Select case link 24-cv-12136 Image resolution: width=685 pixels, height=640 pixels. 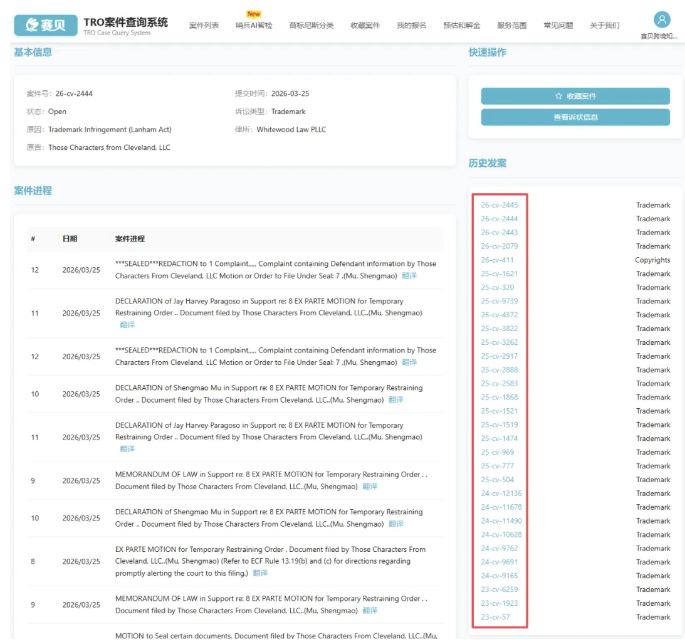[x=501, y=493]
